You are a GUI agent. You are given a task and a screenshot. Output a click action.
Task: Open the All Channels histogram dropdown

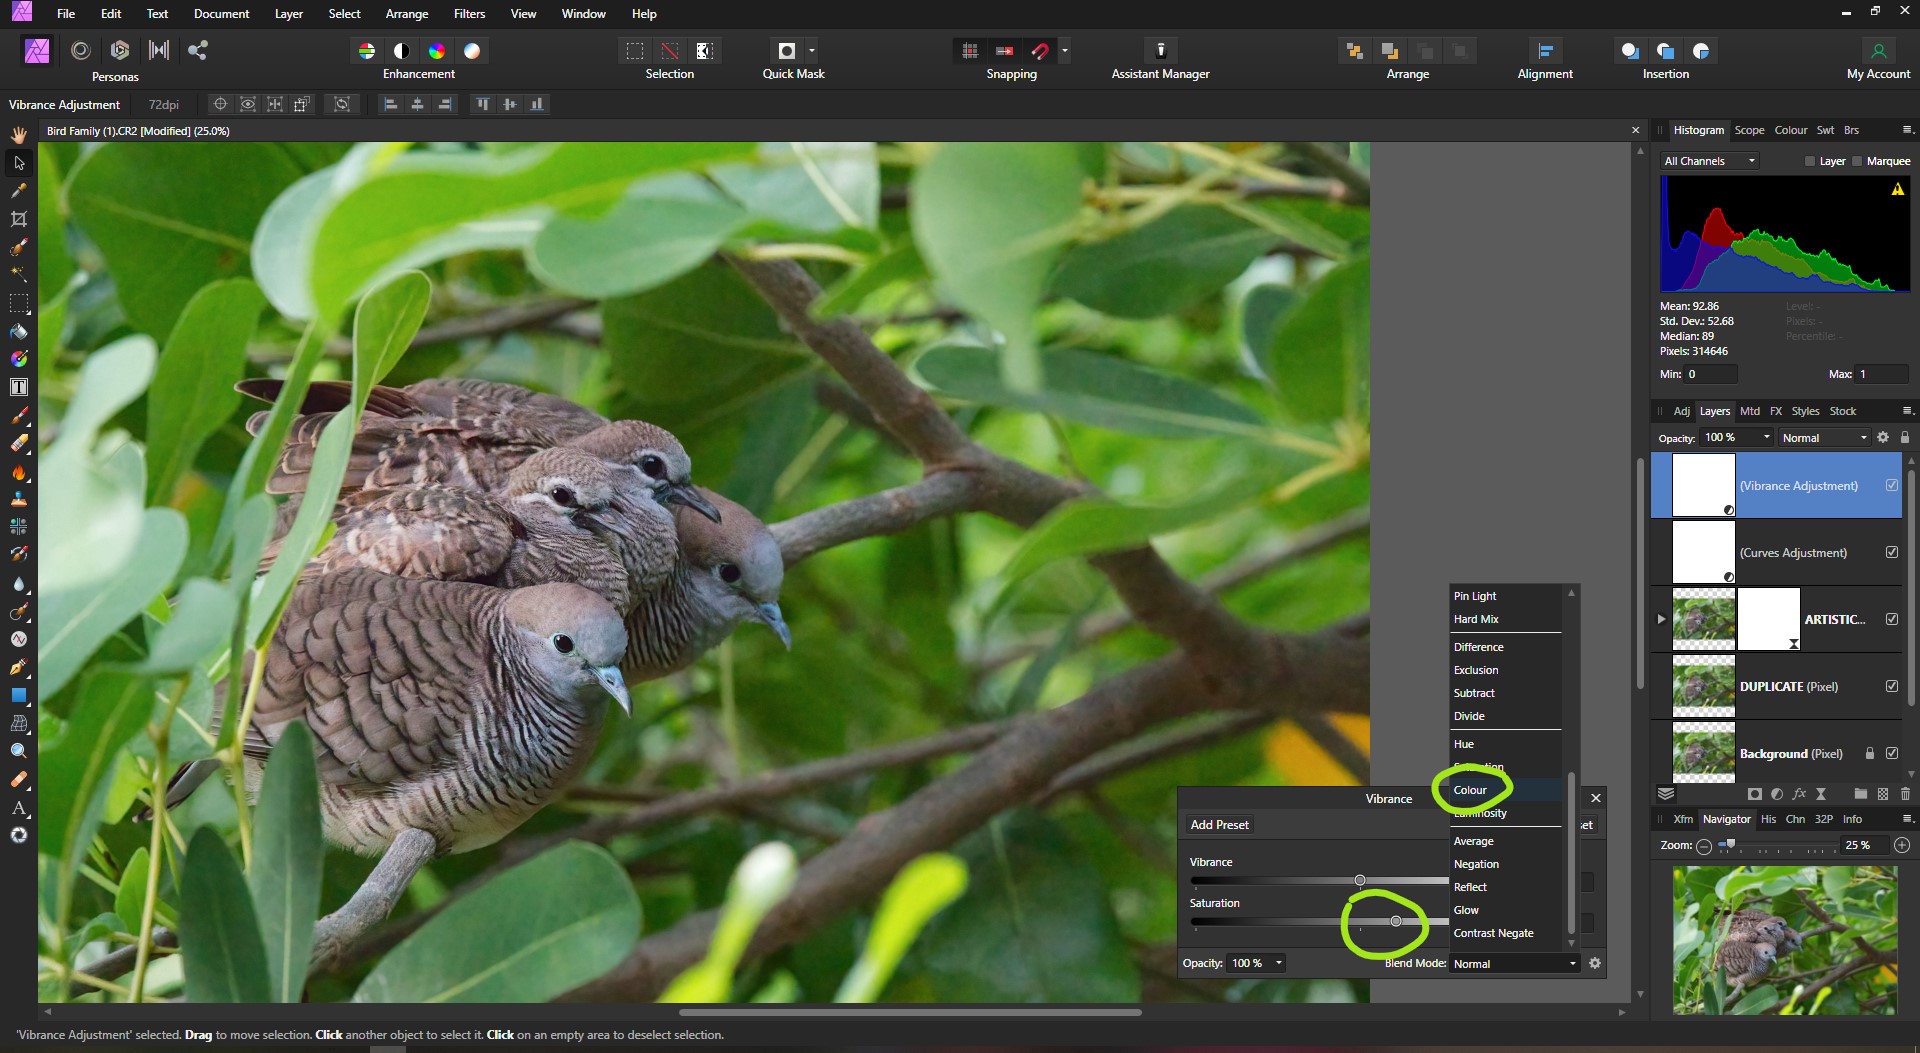(x=1708, y=161)
